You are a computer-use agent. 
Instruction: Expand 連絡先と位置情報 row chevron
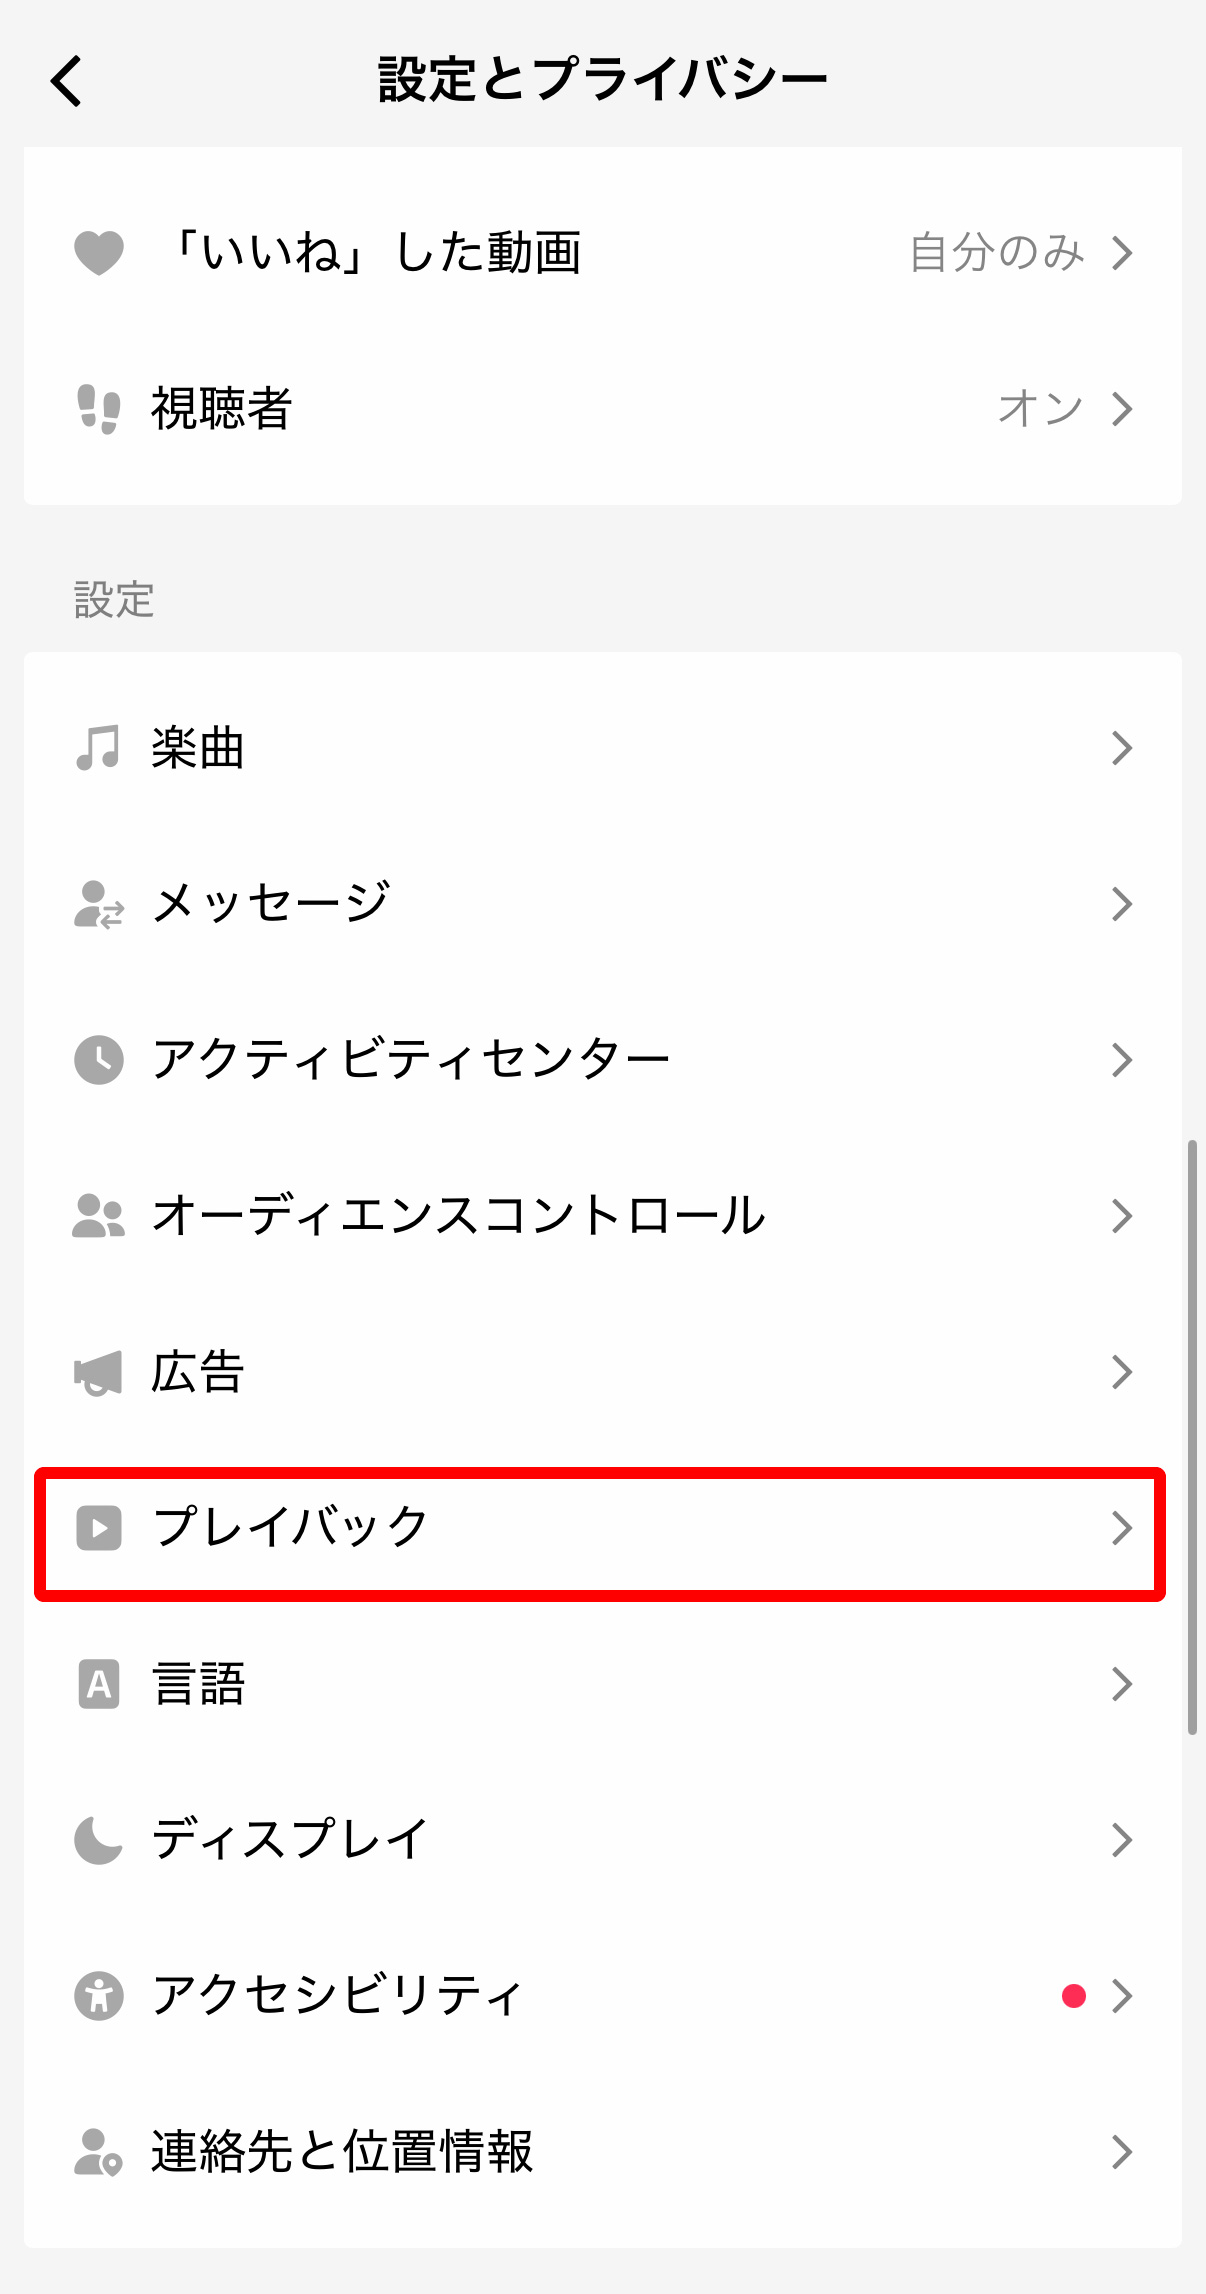point(1122,2152)
